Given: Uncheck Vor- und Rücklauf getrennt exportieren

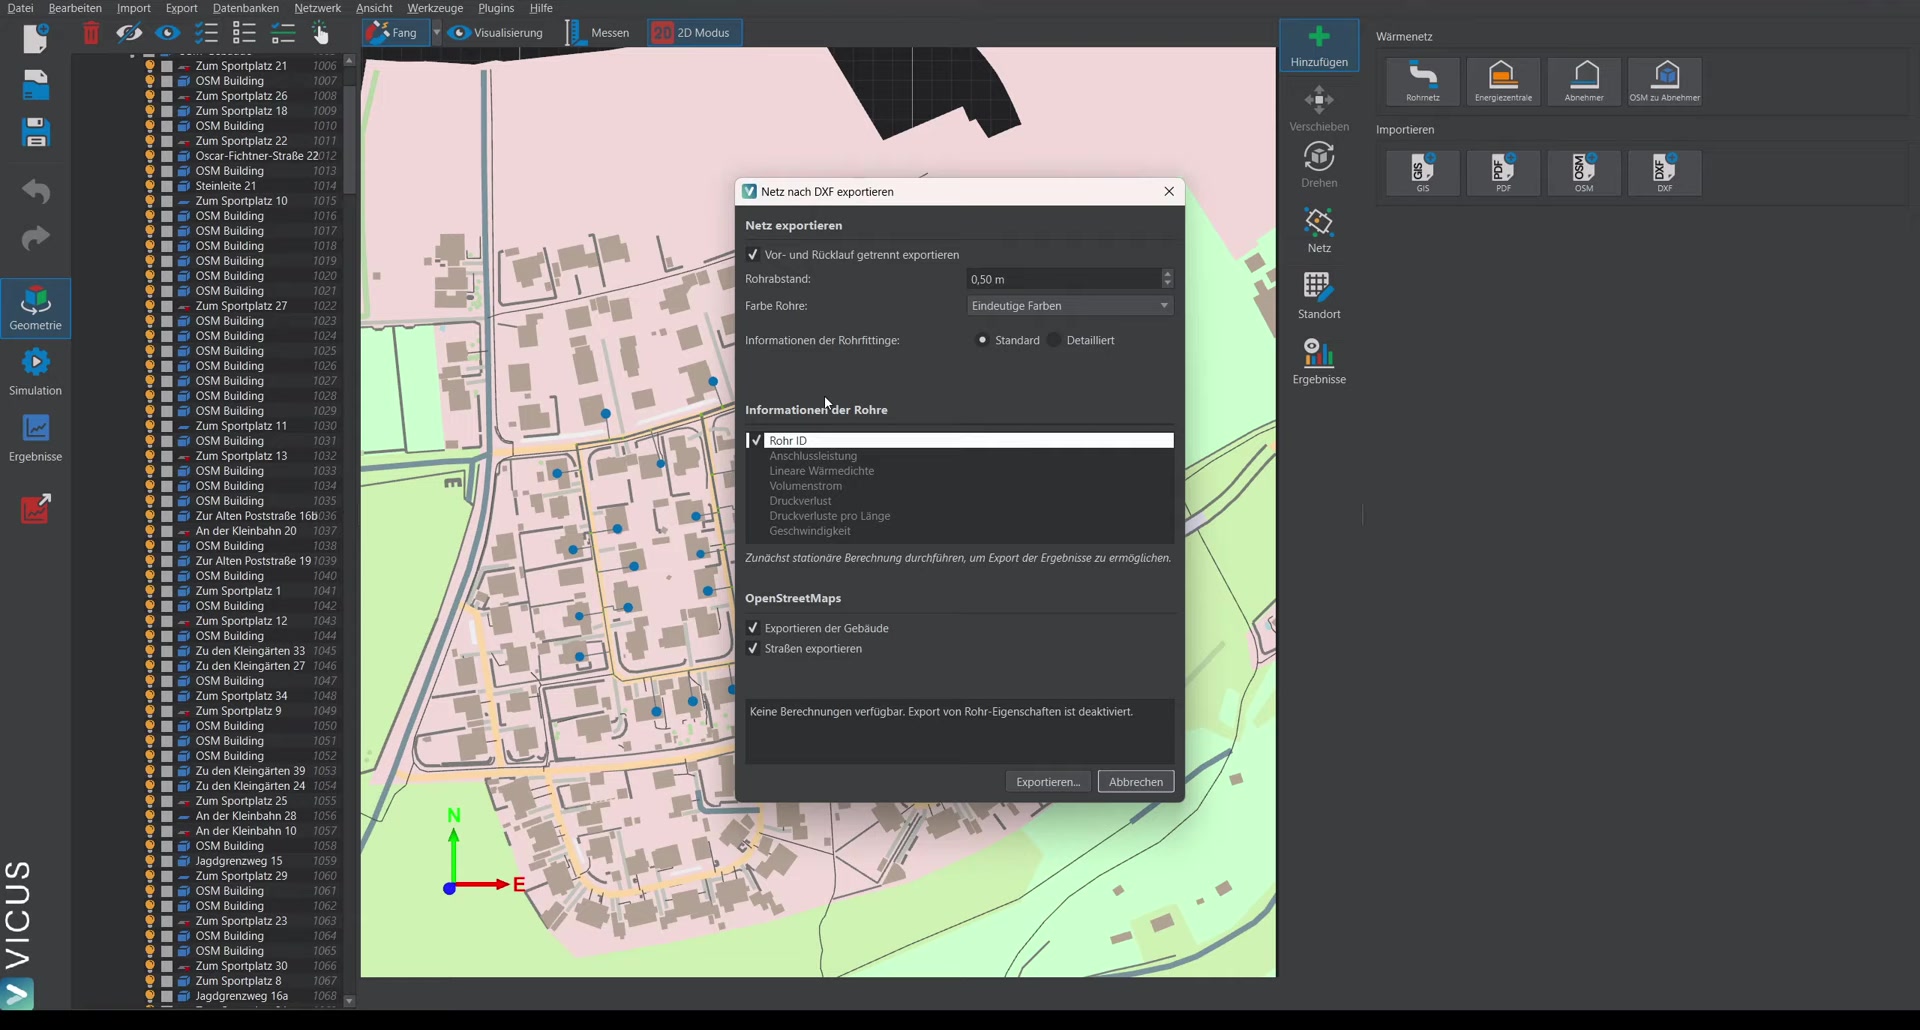Looking at the screenshot, I should click(x=753, y=255).
